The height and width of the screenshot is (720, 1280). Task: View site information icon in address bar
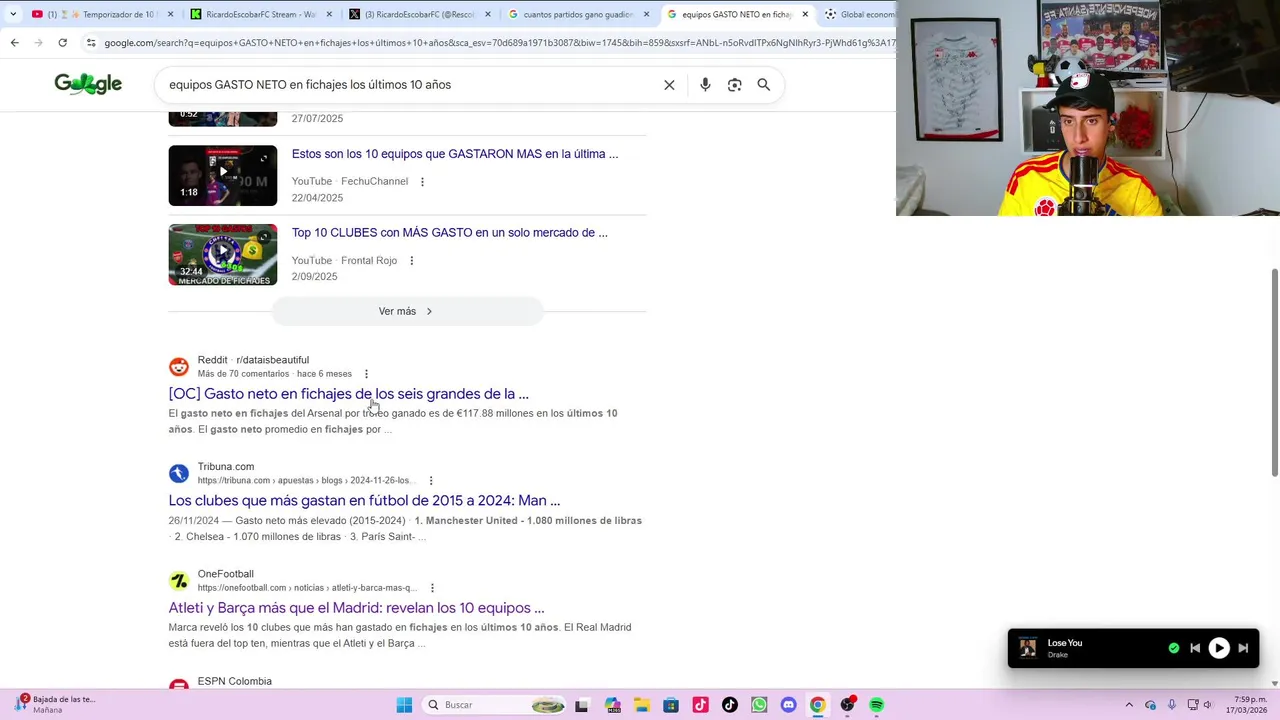(91, 43)
